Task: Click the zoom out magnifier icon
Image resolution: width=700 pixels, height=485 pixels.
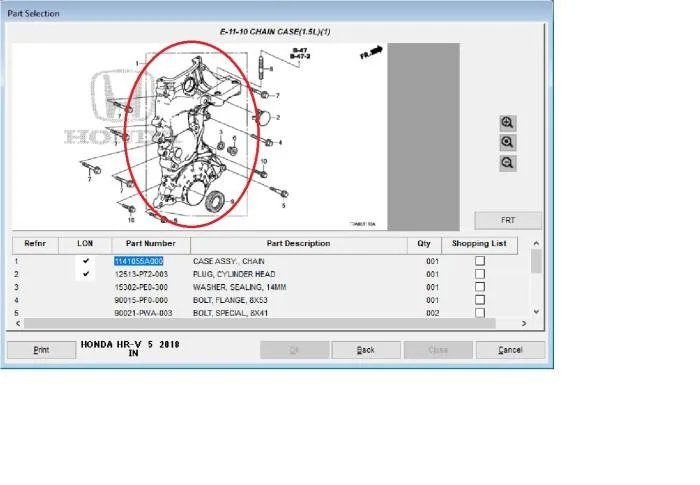Action: [x=508, y=163]
